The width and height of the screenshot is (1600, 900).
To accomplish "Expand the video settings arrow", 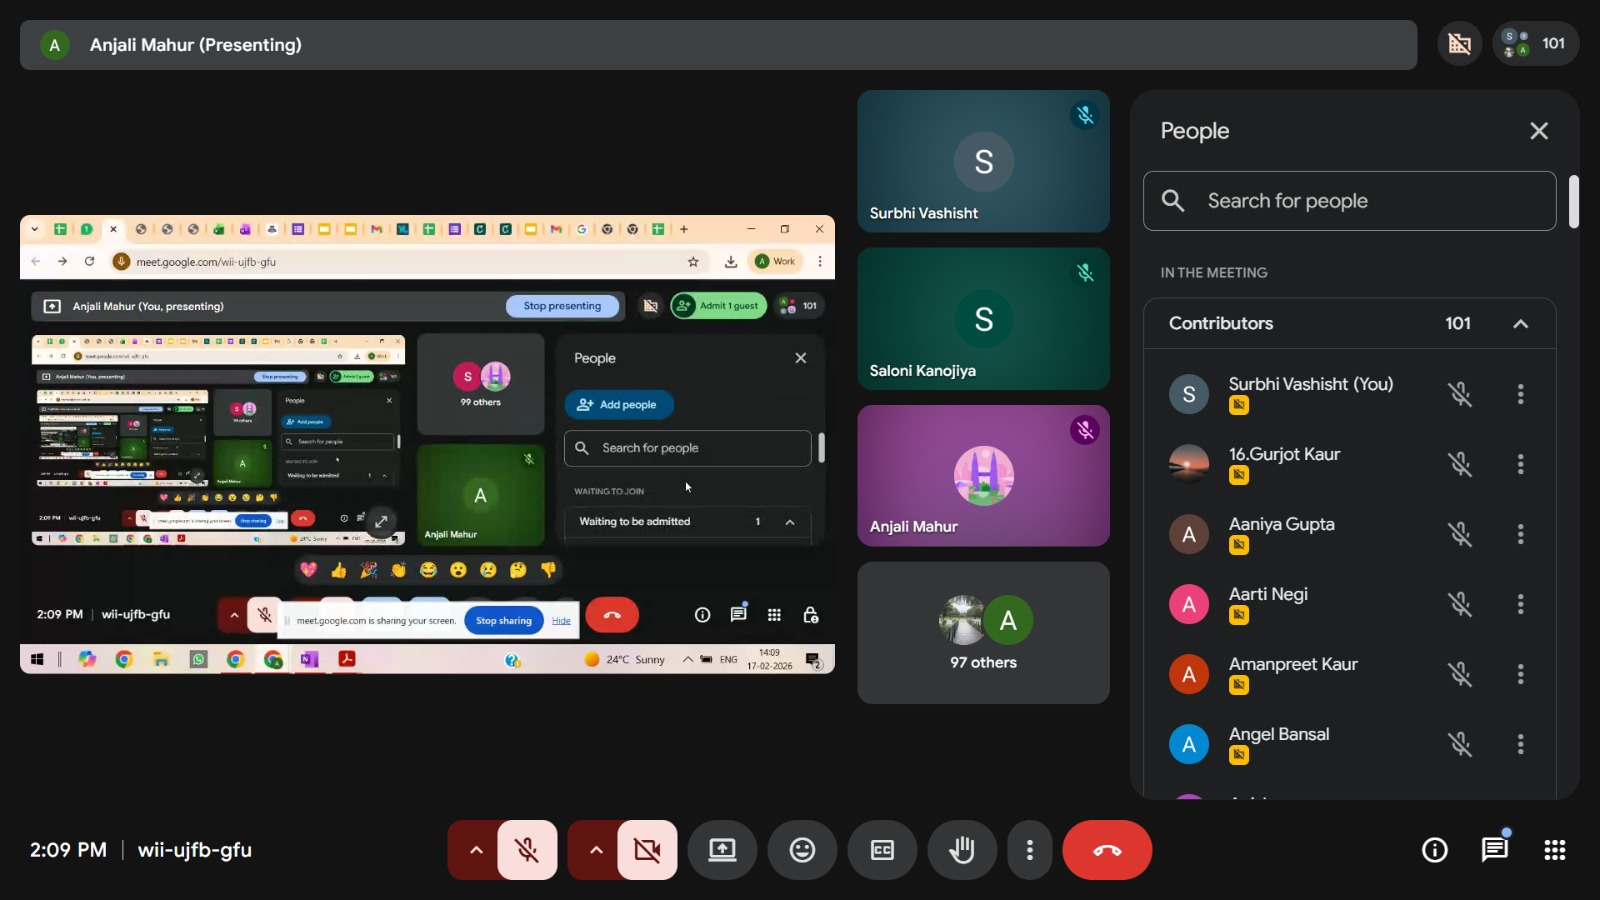I will 596,850.
